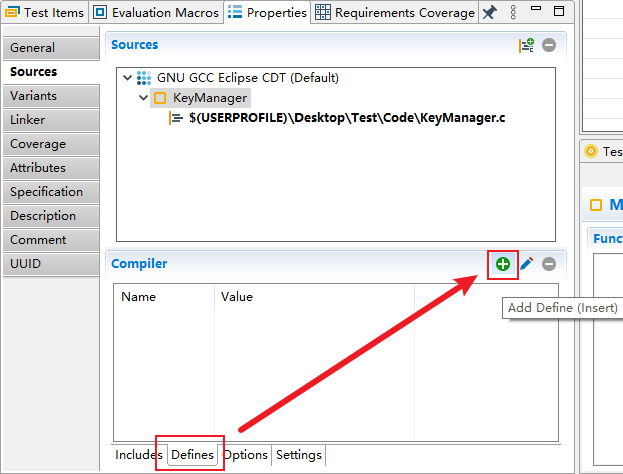Open the view menu three-dots icon

point(513,13)
